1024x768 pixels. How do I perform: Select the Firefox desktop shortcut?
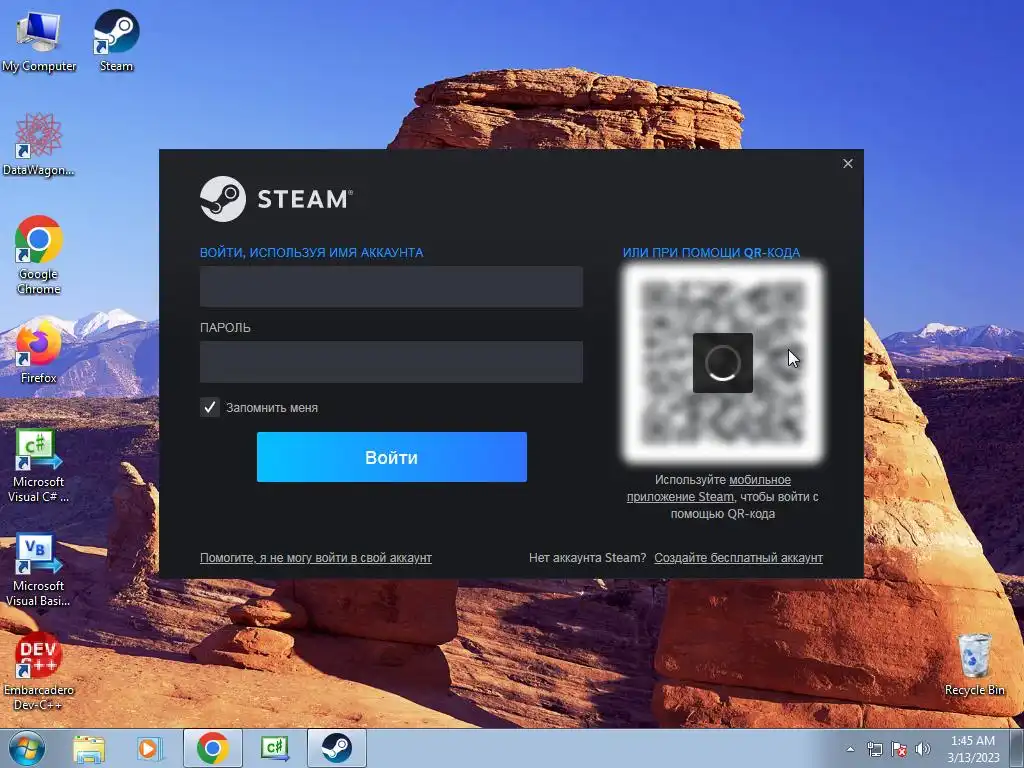(39, 351)
